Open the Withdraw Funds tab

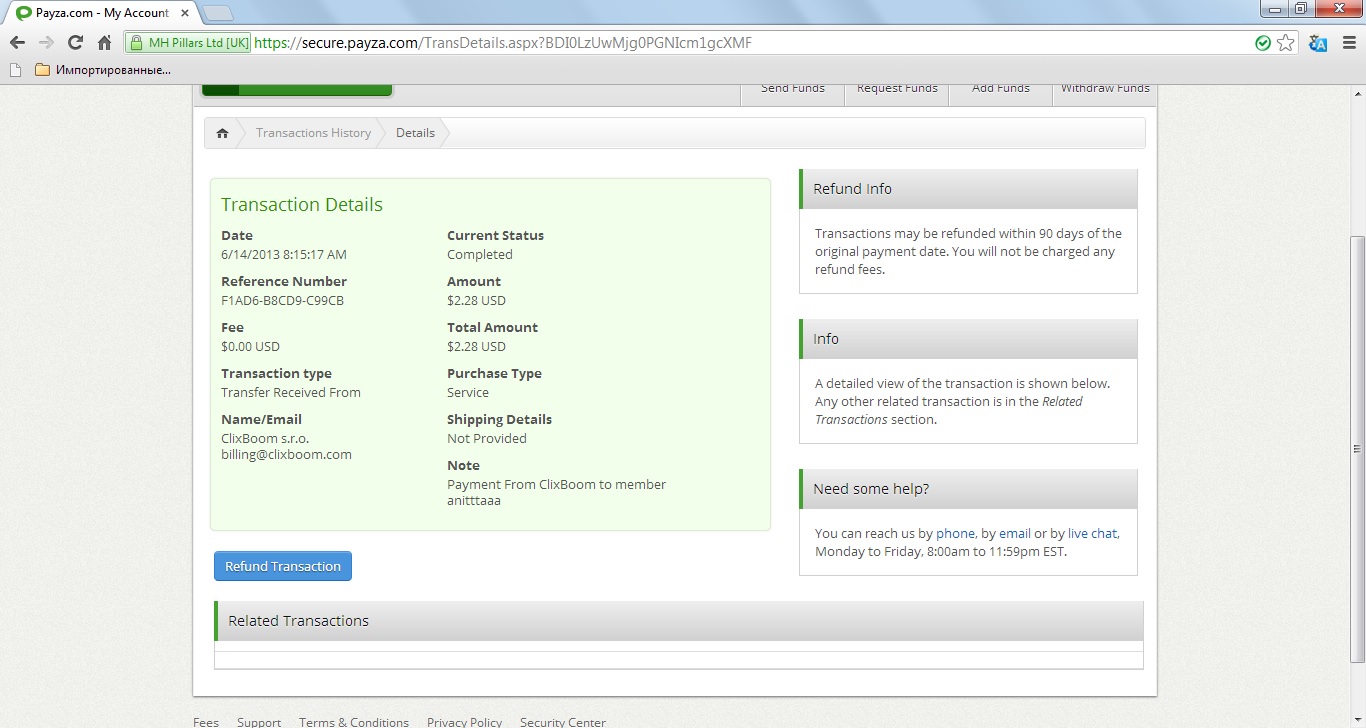click(x=1105, y=90)
